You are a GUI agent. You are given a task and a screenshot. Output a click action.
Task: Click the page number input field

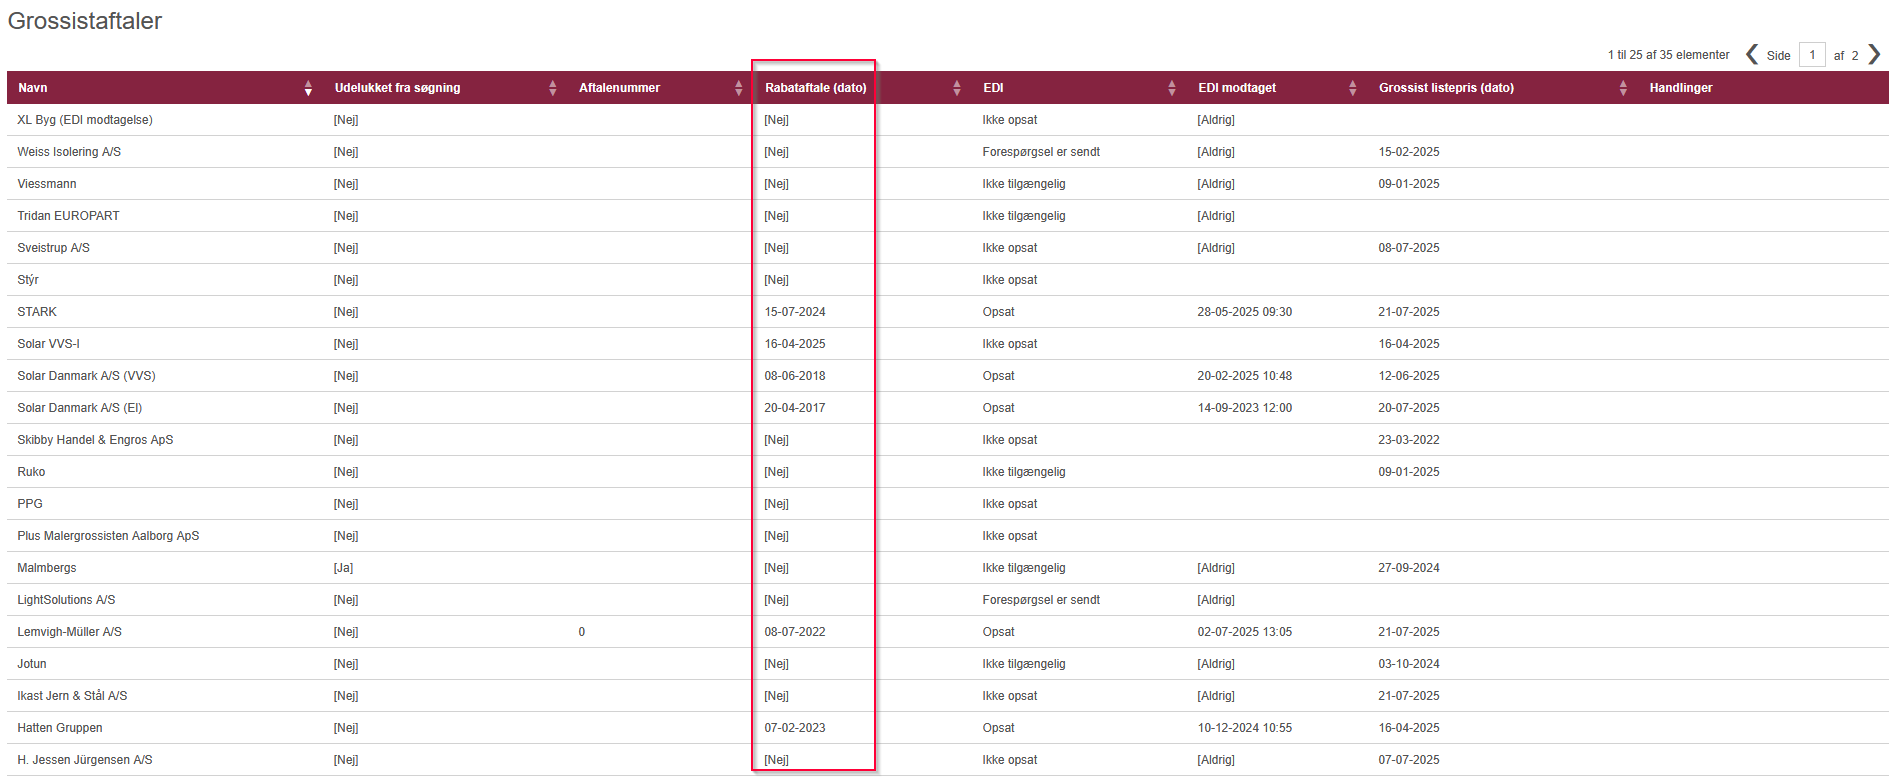[1812, 55]
